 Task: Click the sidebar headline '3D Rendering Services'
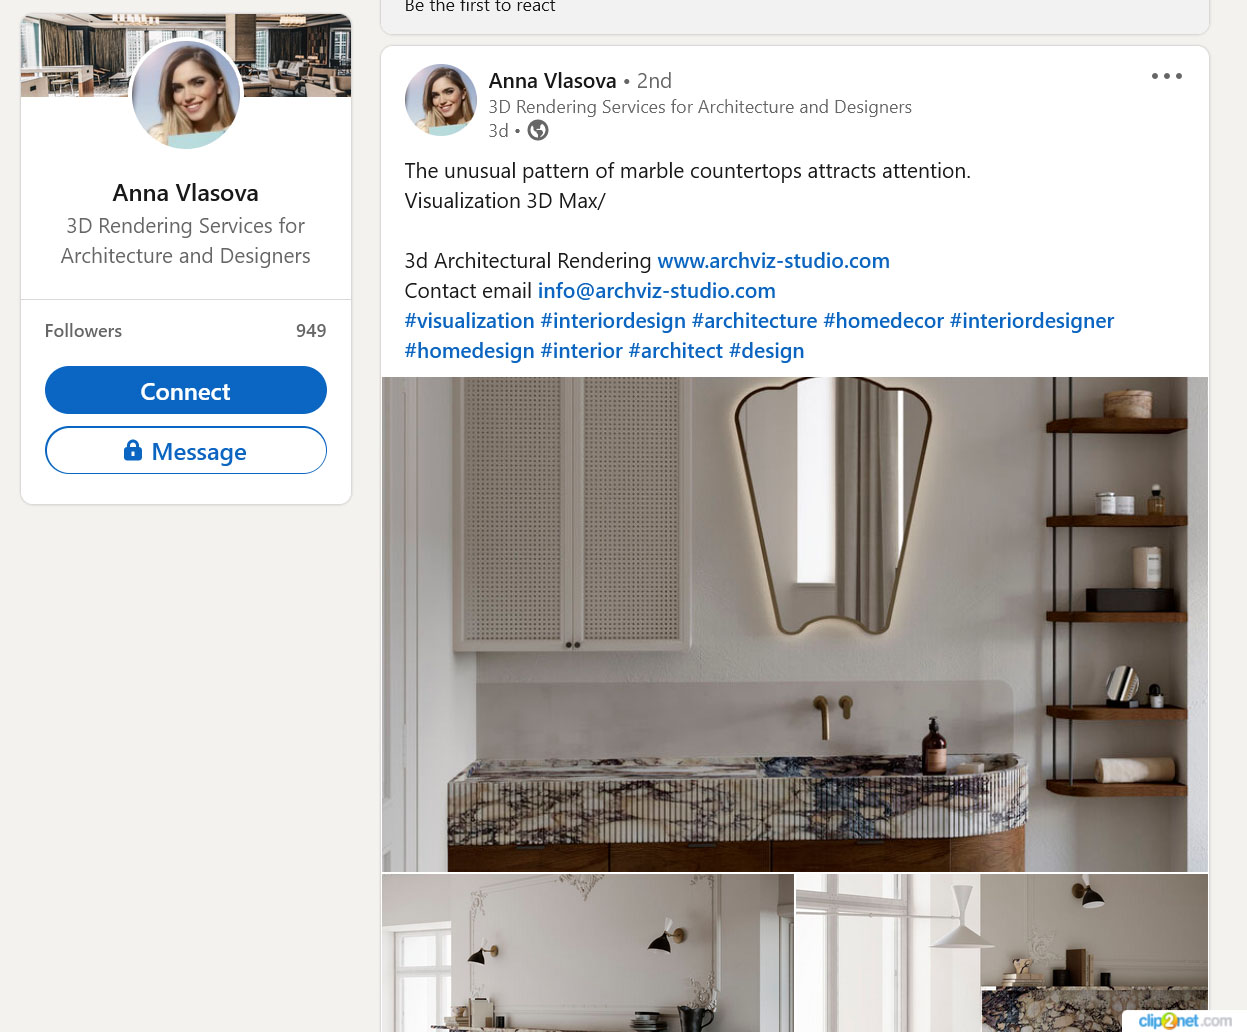186,241
